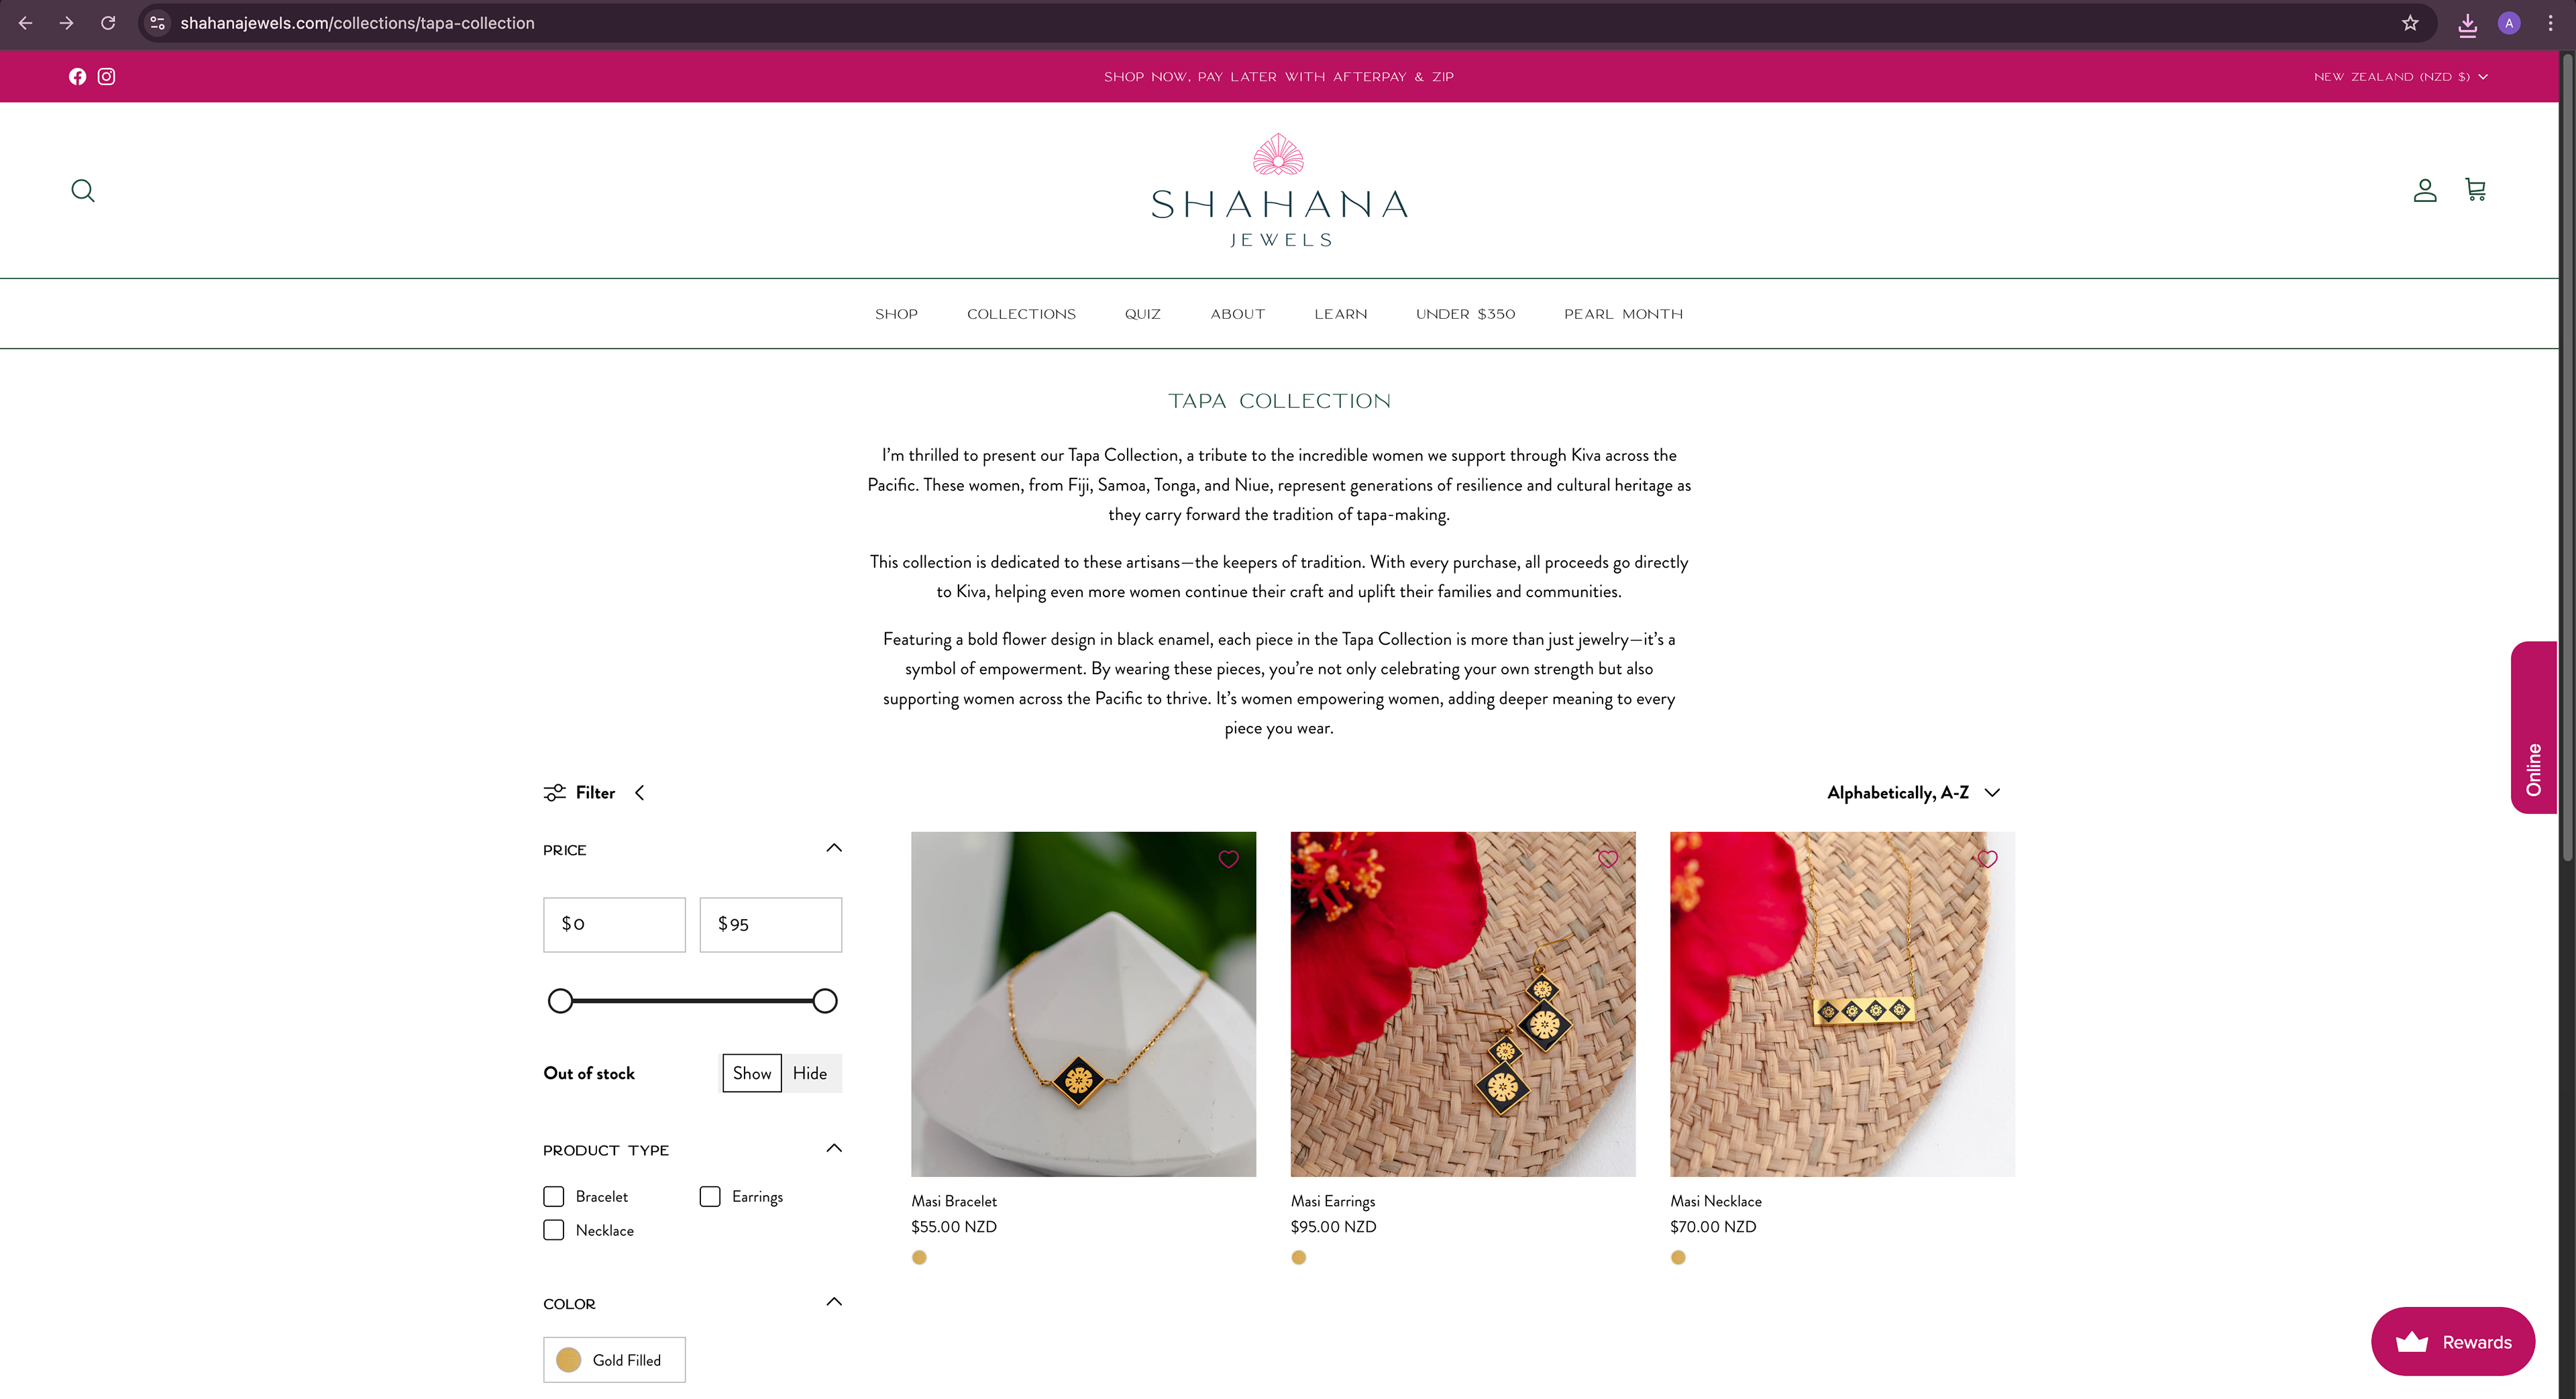The width and height of the screenshot is (2576, 1399).
Task: Open the shopping cart icon
Action: pyautogui.click(x=2475, y=190)
